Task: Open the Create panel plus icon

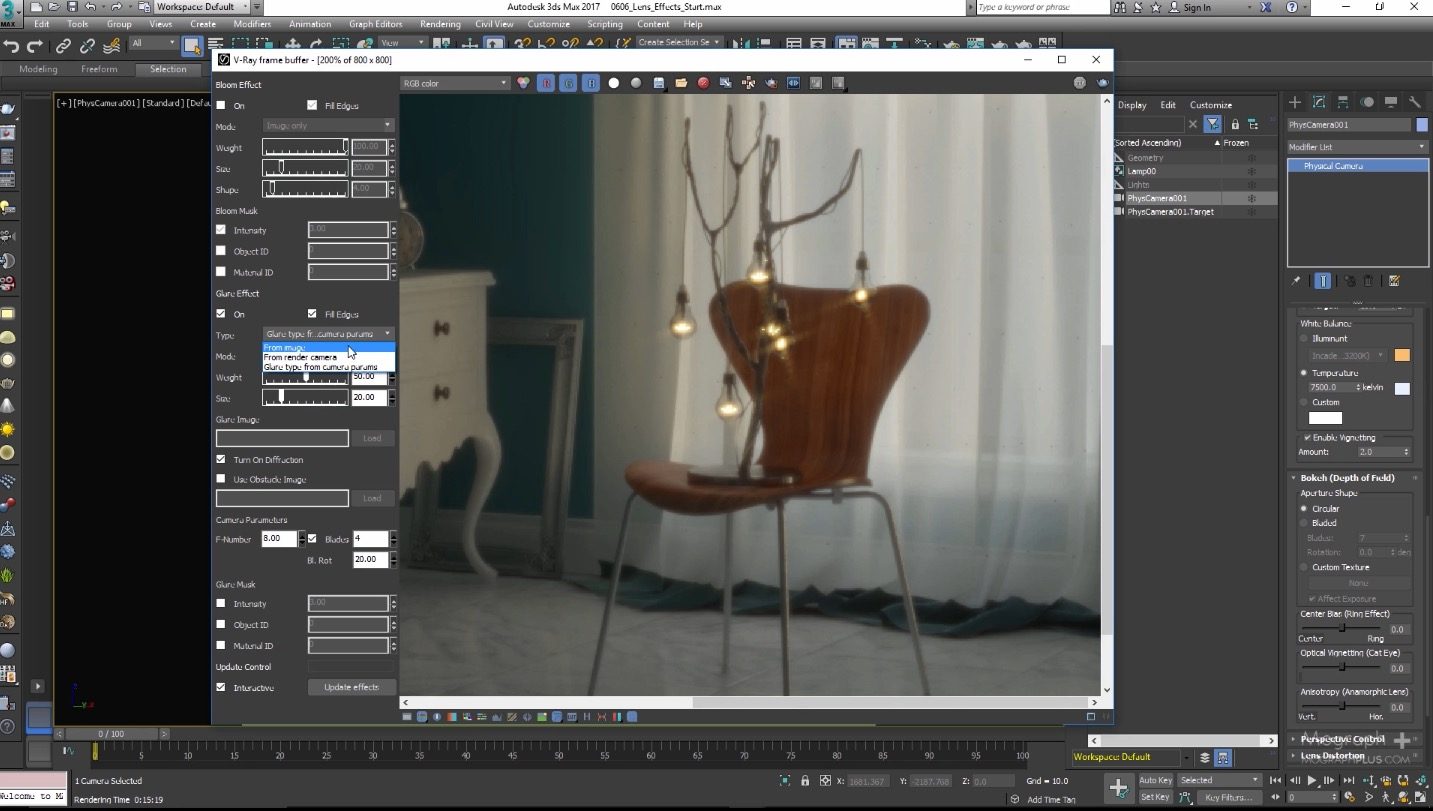Action: [x=1295, y=102]
